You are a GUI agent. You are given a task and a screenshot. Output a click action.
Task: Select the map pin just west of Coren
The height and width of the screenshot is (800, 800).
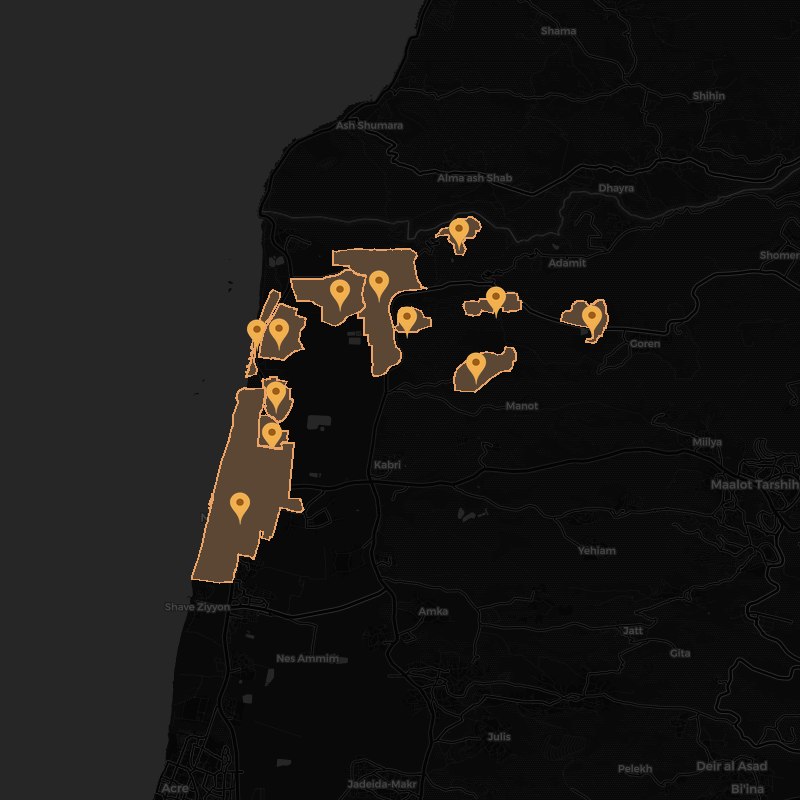(x=592, y=319)
